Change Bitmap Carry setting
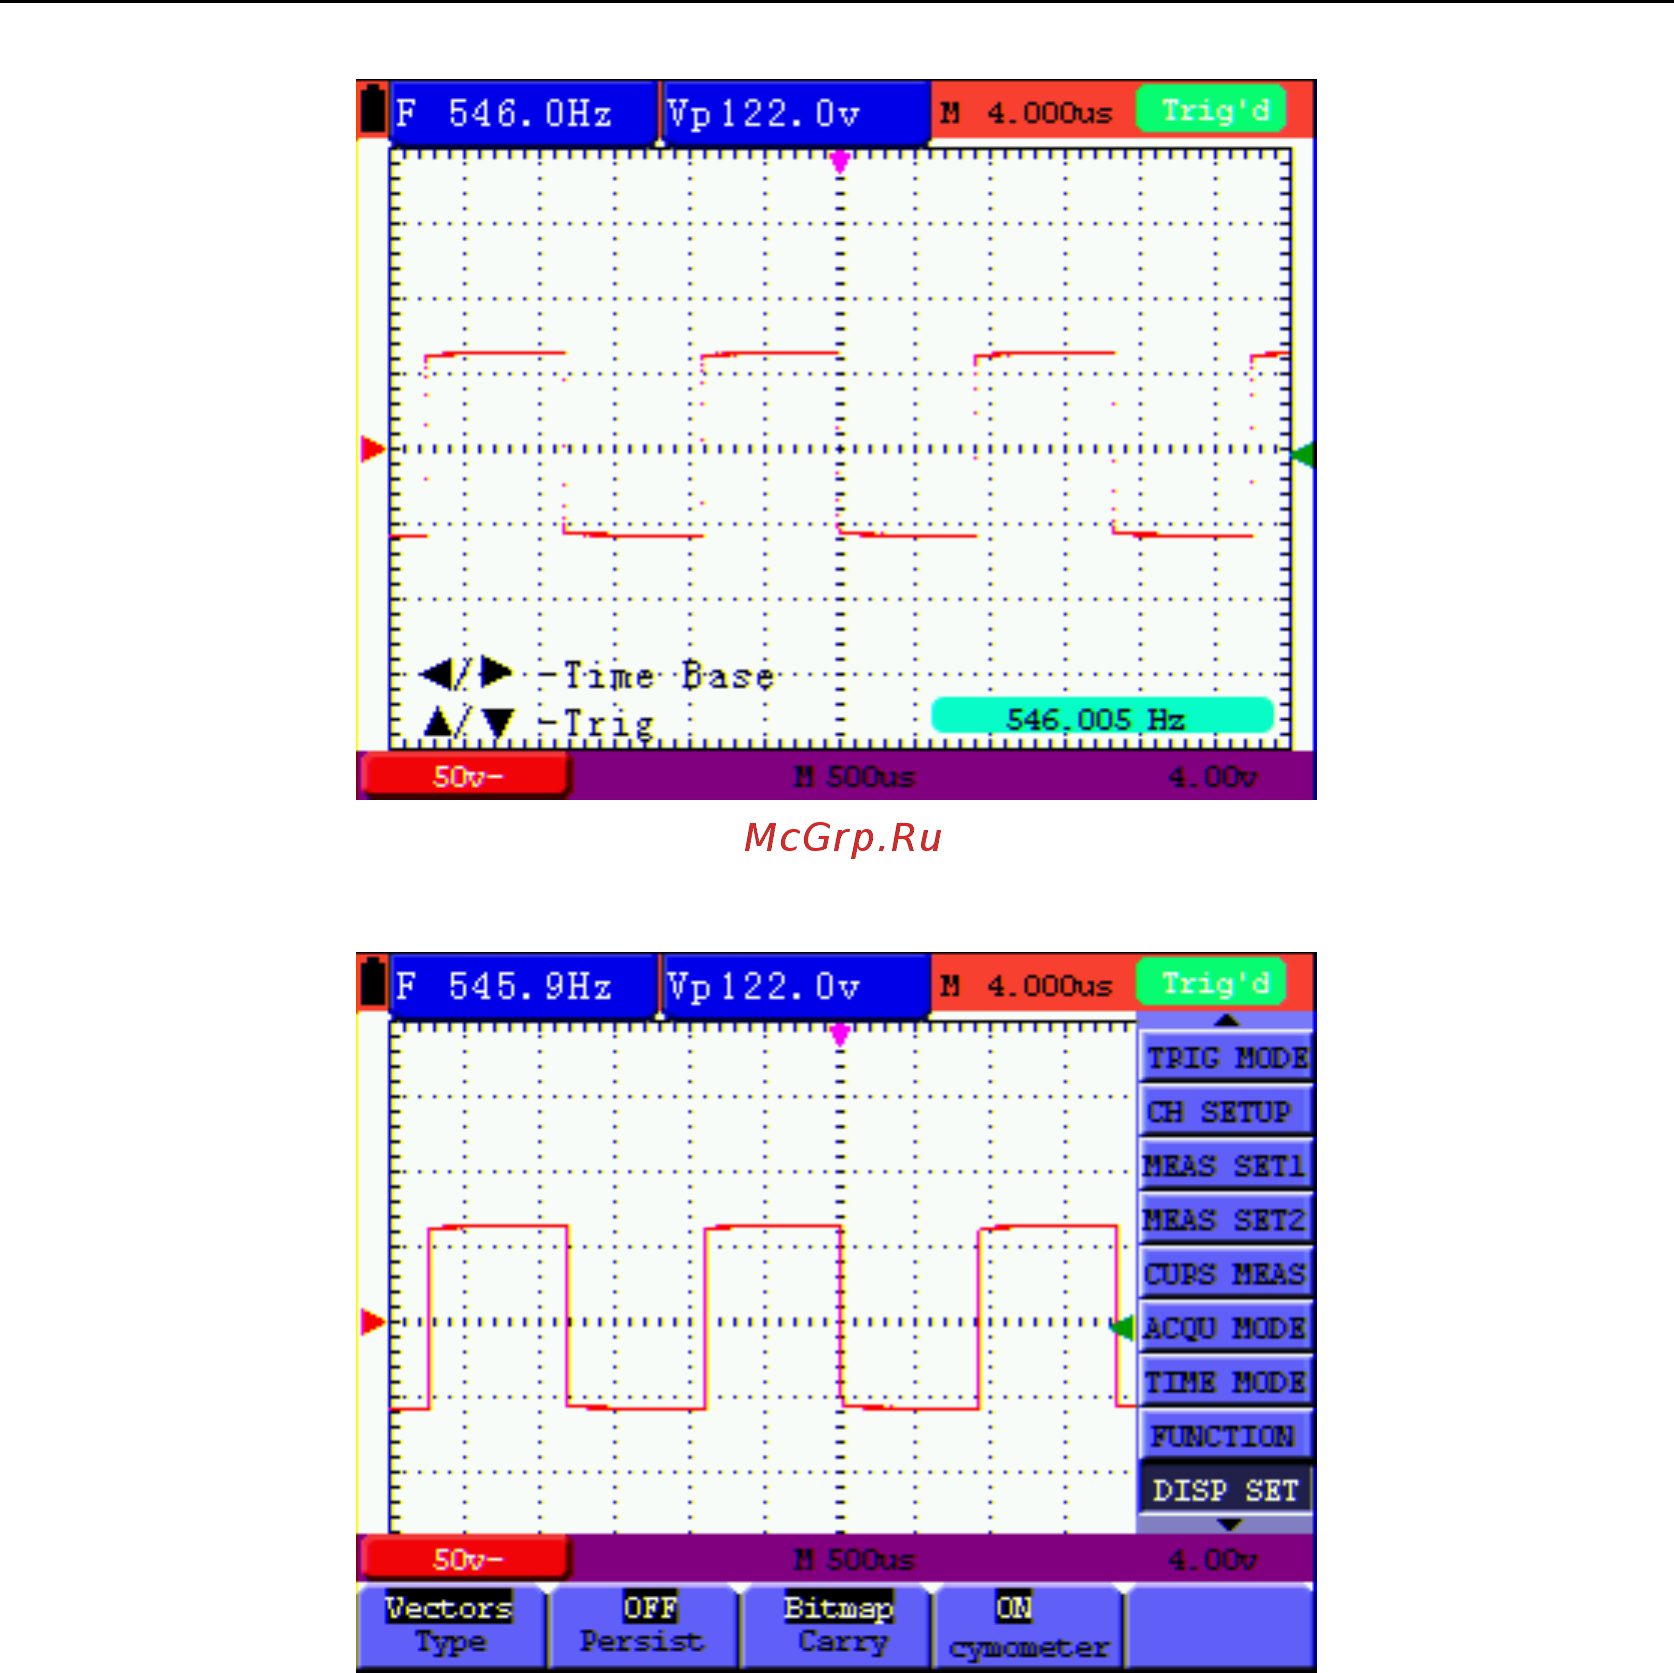This screenshot has width=1674, height=1673. (x=836, y=1626)
